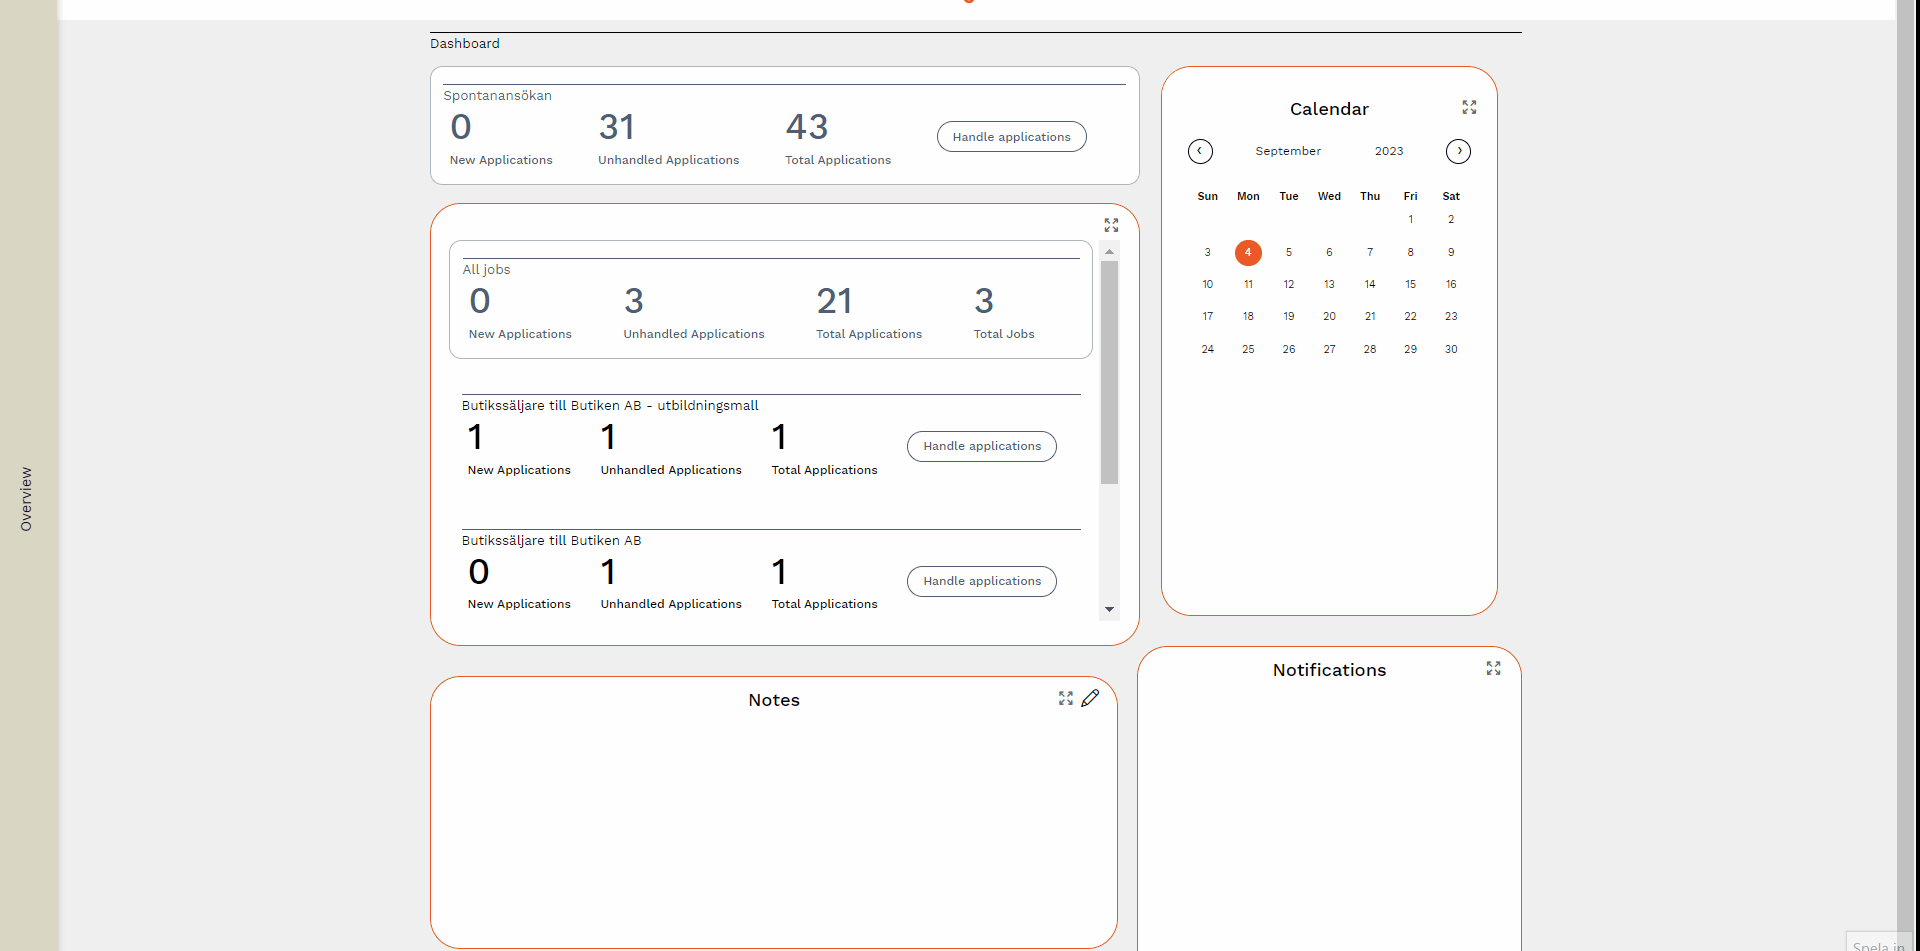The height and width of the screenshot is (951, 1920).
Task: Open the September month selector
Action: click(x=1288, y=151)
